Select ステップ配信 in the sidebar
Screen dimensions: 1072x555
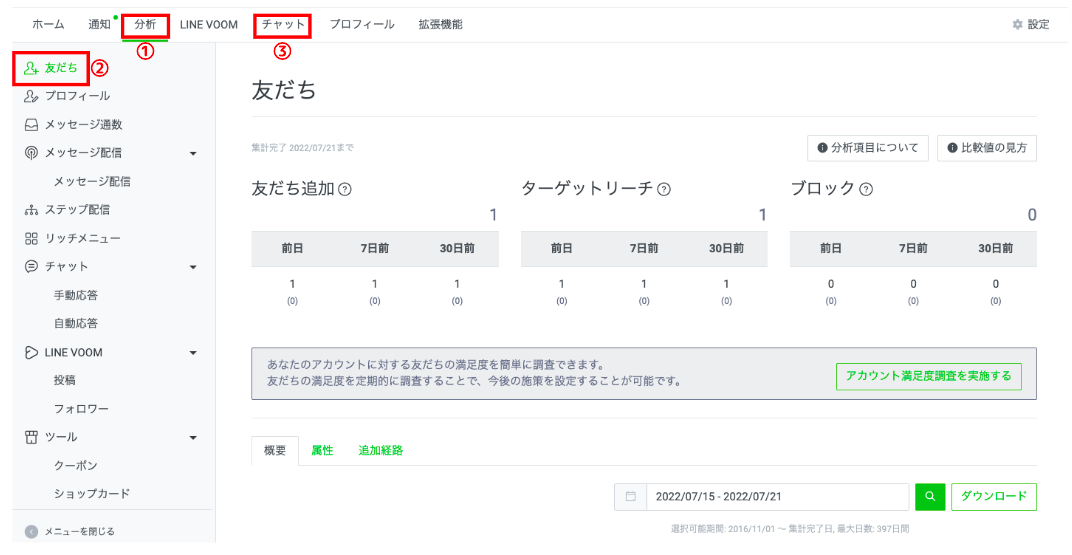[77, 210]
